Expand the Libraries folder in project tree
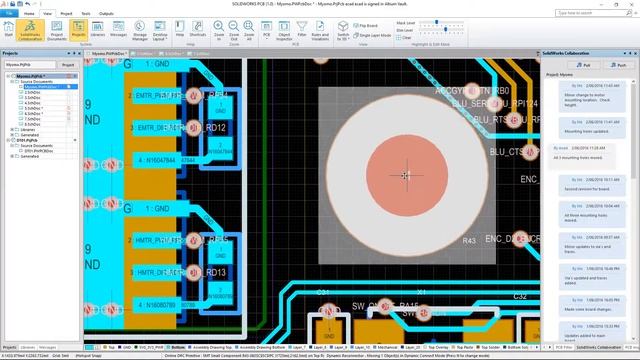 coord(12,129)
